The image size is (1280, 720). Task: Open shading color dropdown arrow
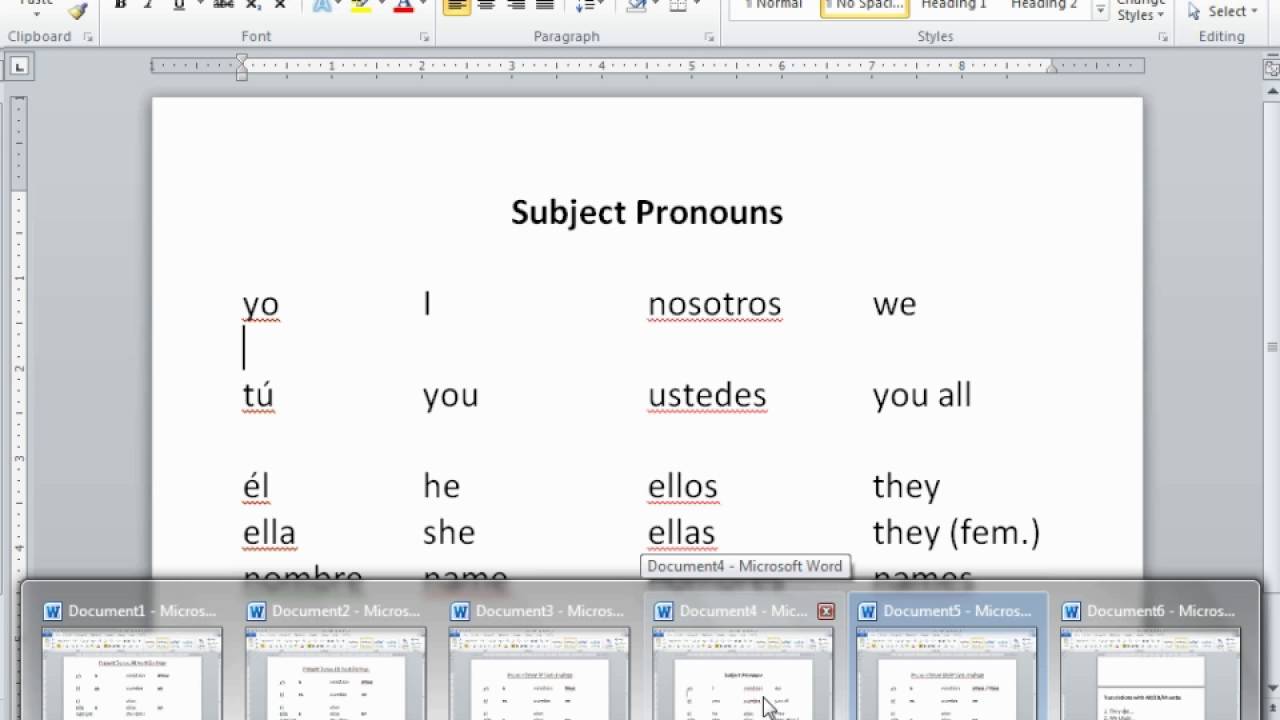coord(655,5)
